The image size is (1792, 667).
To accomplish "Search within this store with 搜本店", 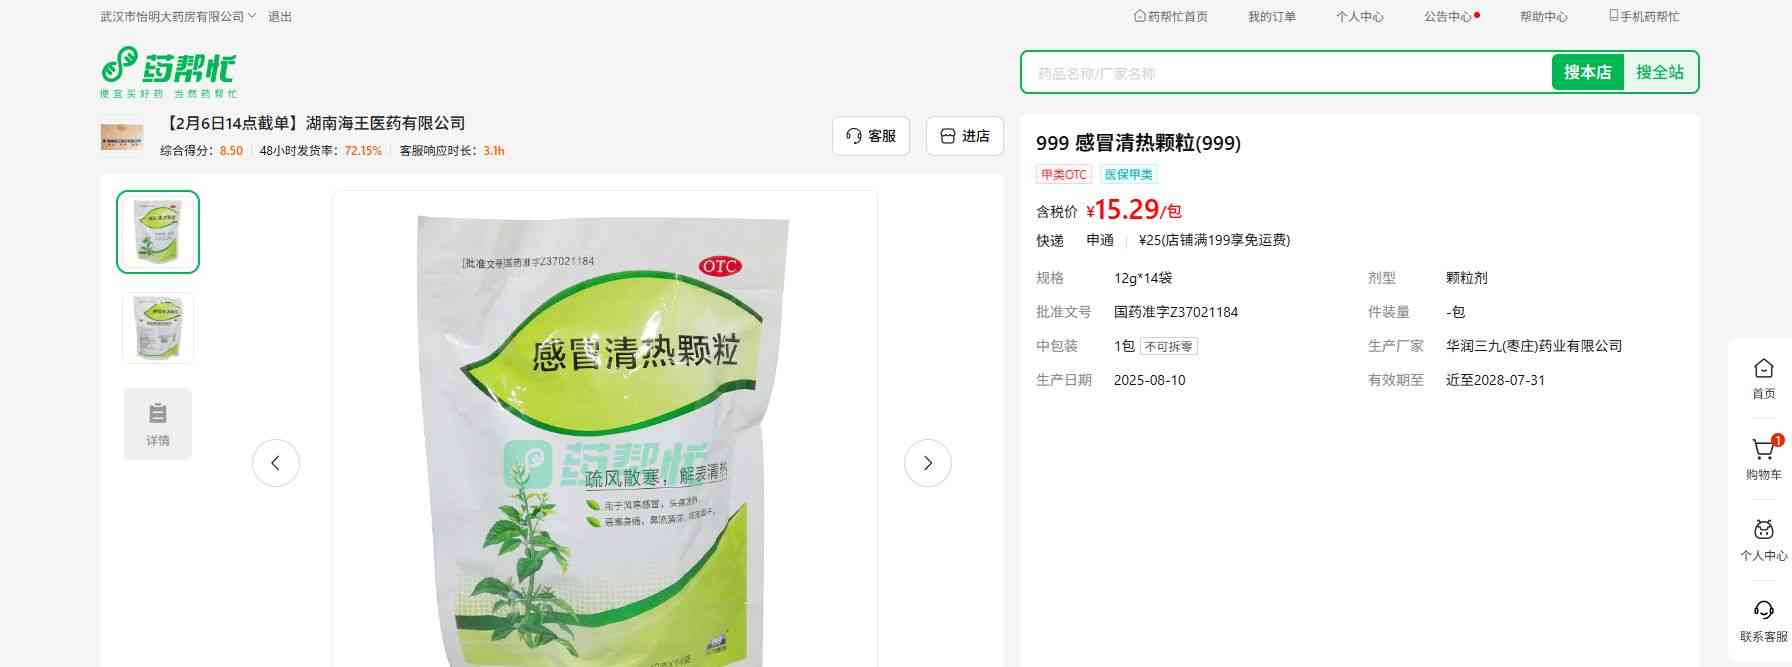I will (x=1587, y=72).
